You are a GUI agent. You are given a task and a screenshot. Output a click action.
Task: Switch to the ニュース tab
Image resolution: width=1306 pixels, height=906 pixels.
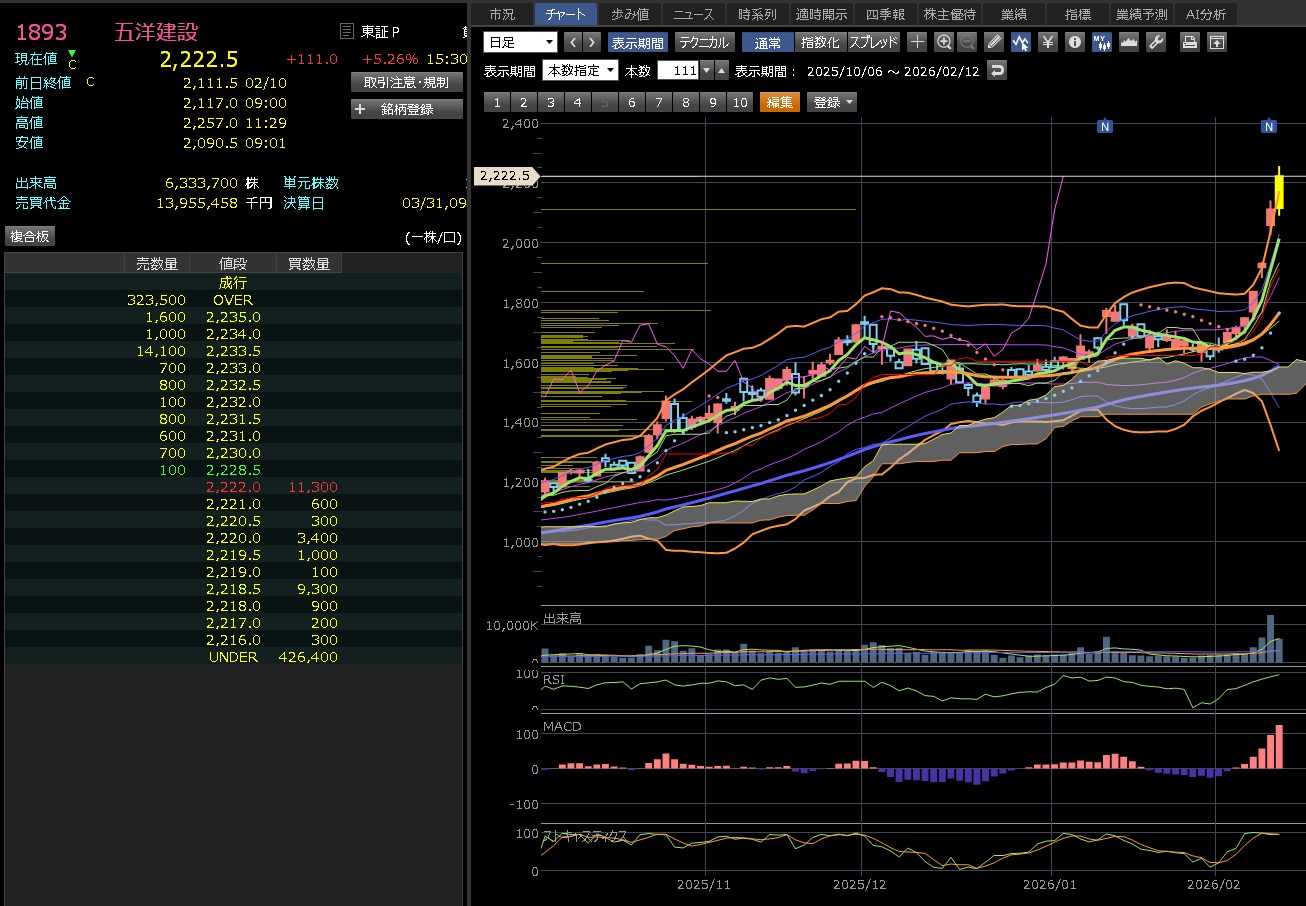pos(694,14)
